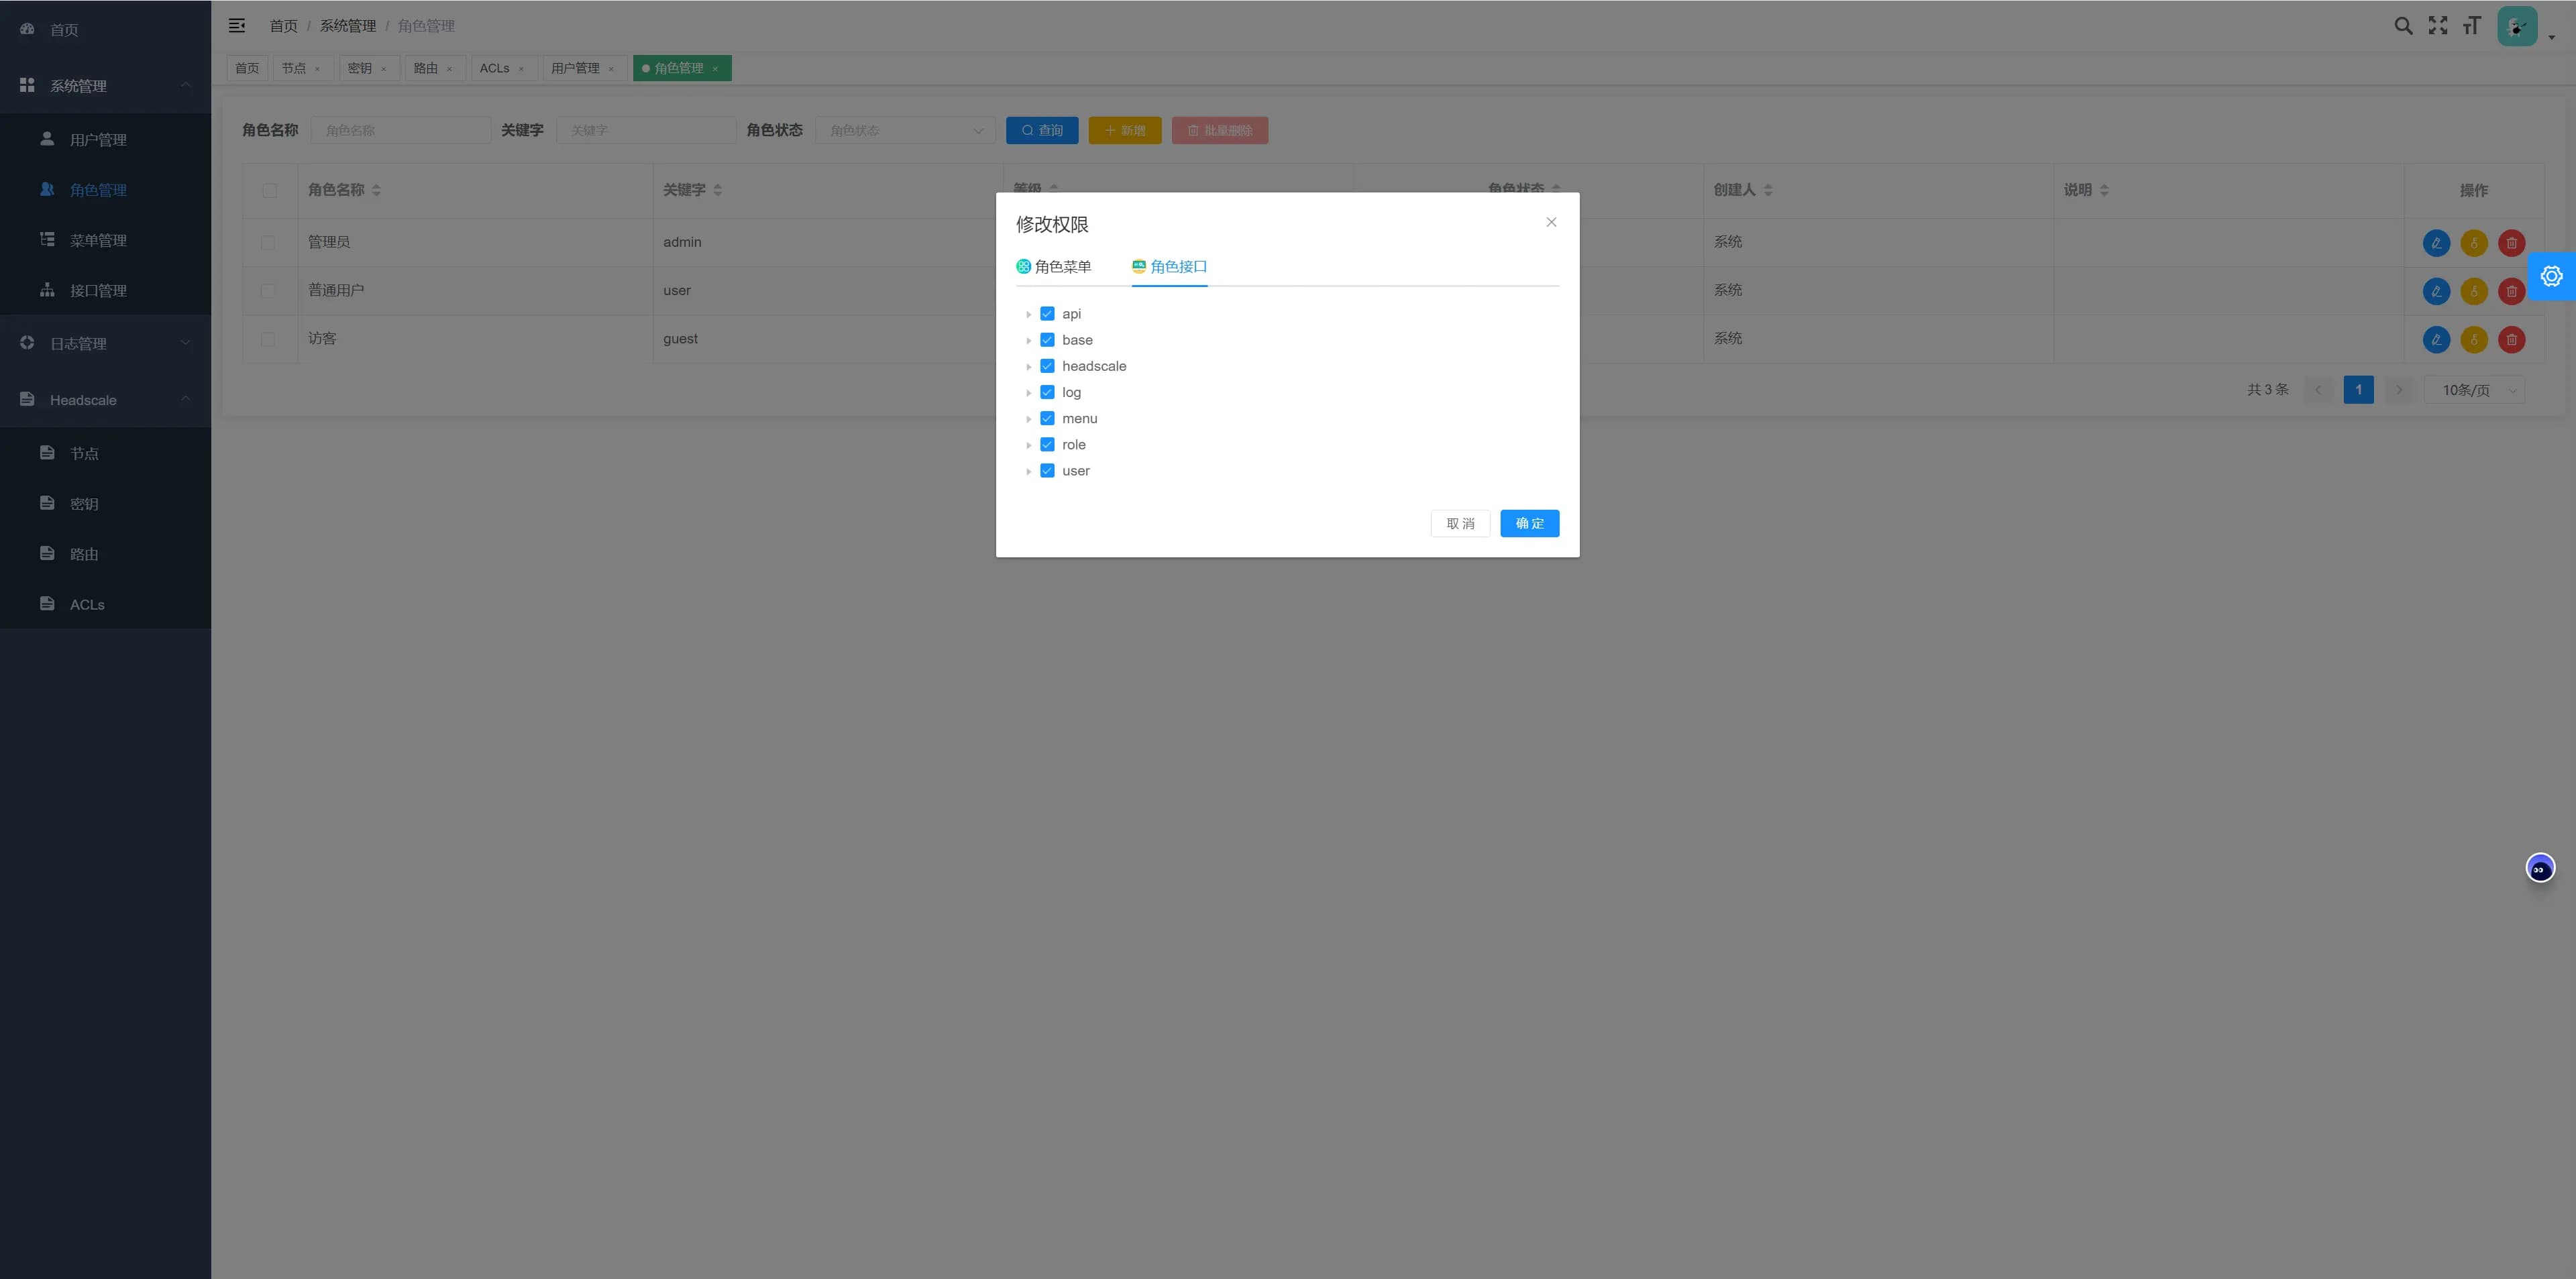Uncheck the api interface checkbox
Screen dimensions: 2576x1279
[1047, 314]
